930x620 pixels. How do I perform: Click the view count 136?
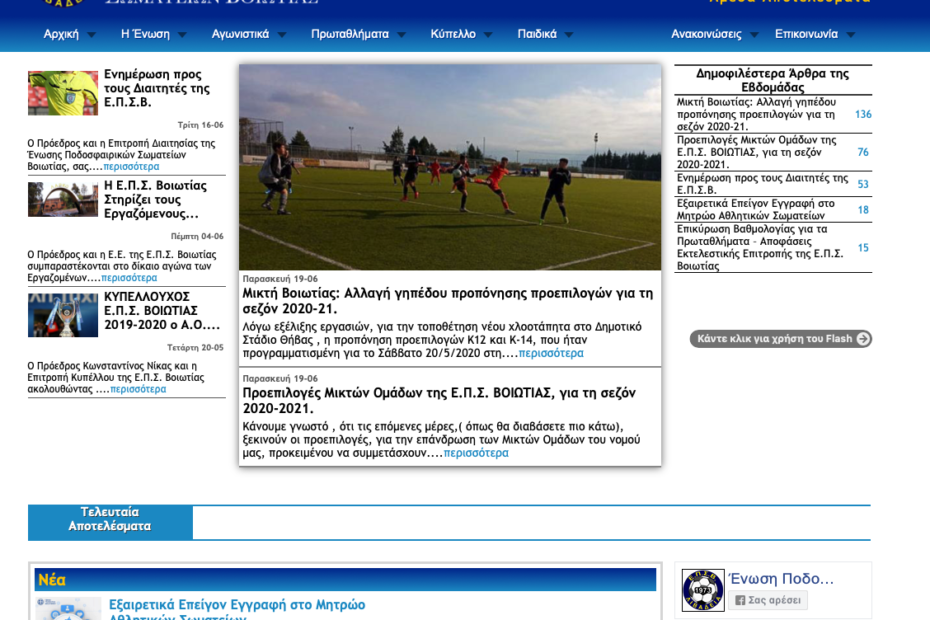863,115
